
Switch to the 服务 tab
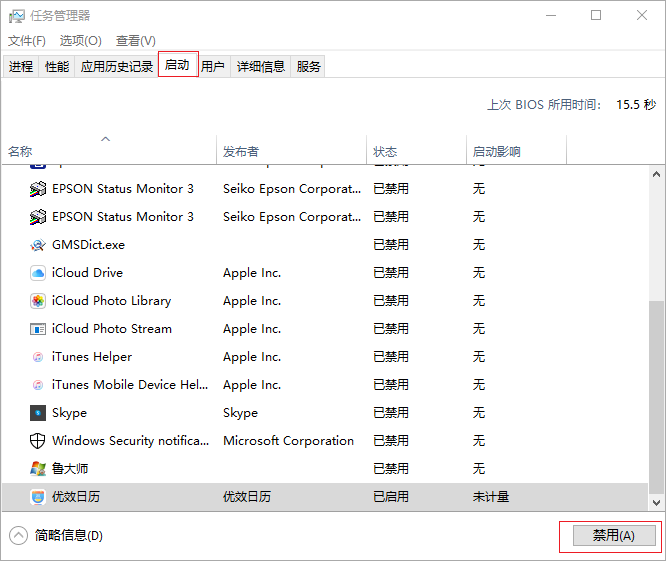click(308, 66)
